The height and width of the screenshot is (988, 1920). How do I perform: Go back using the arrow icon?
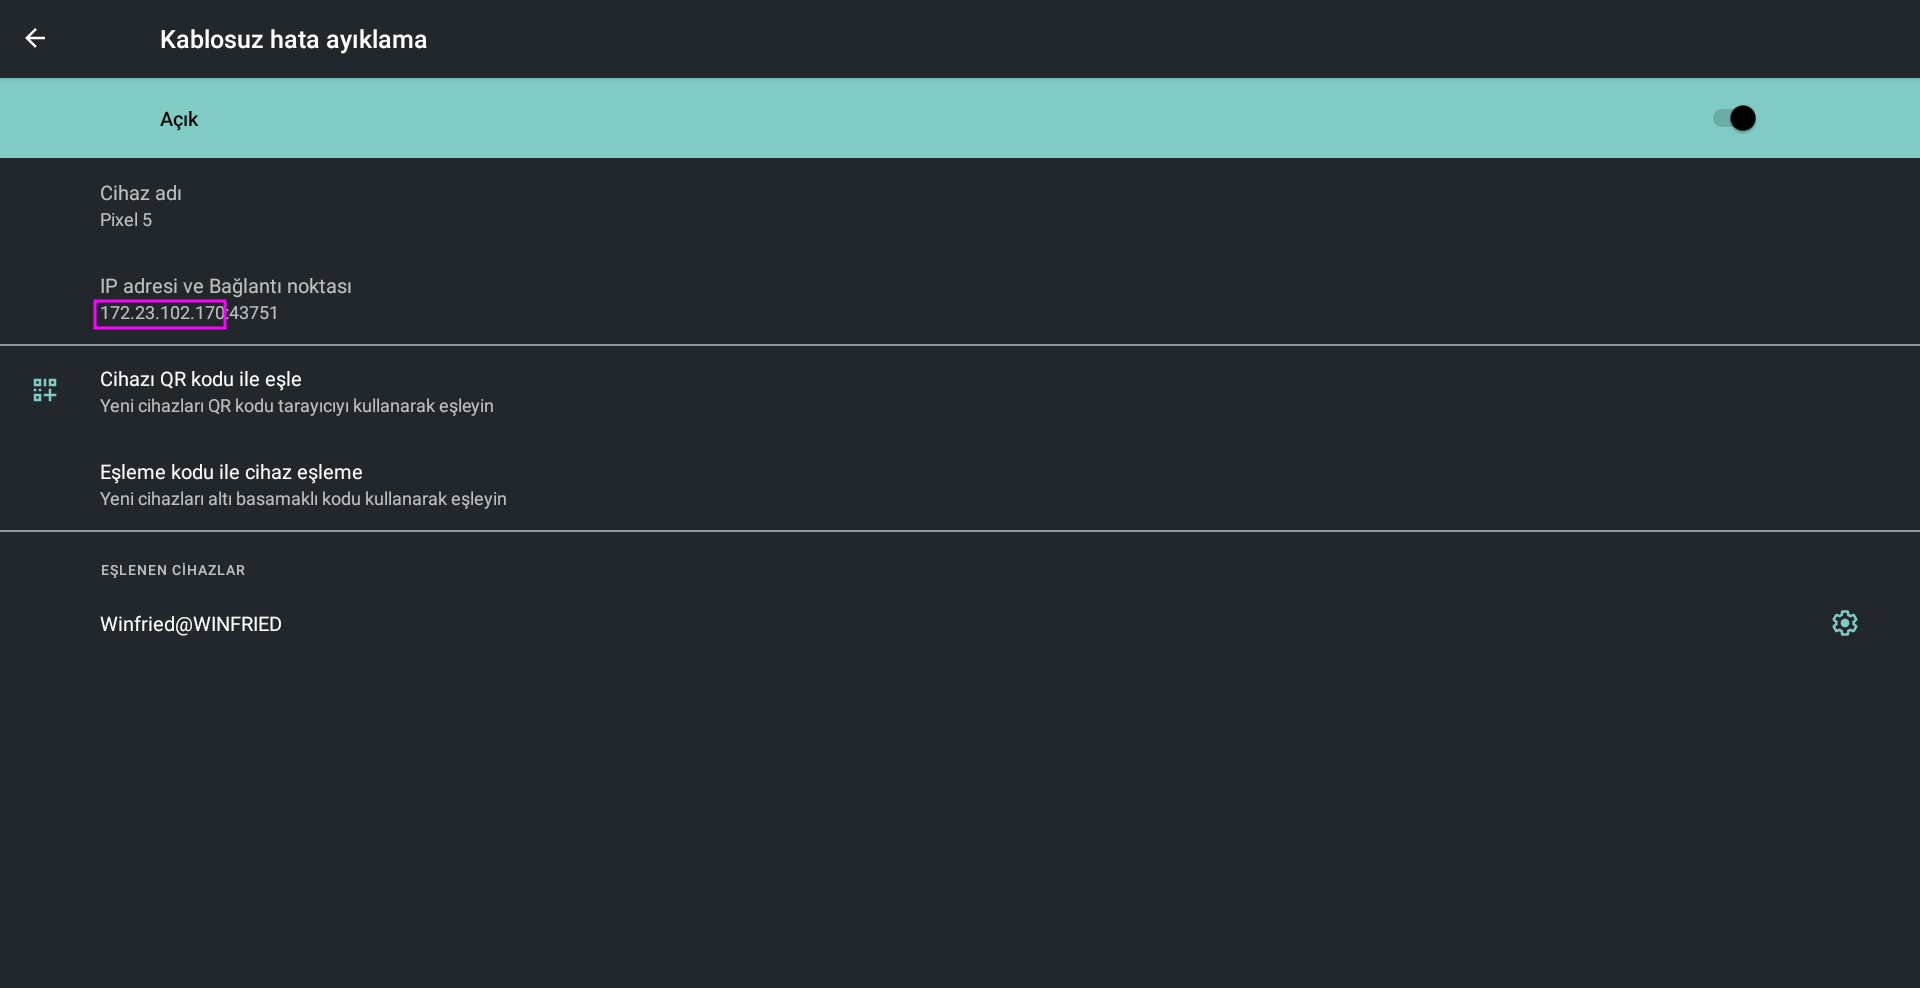click(35, 39)
